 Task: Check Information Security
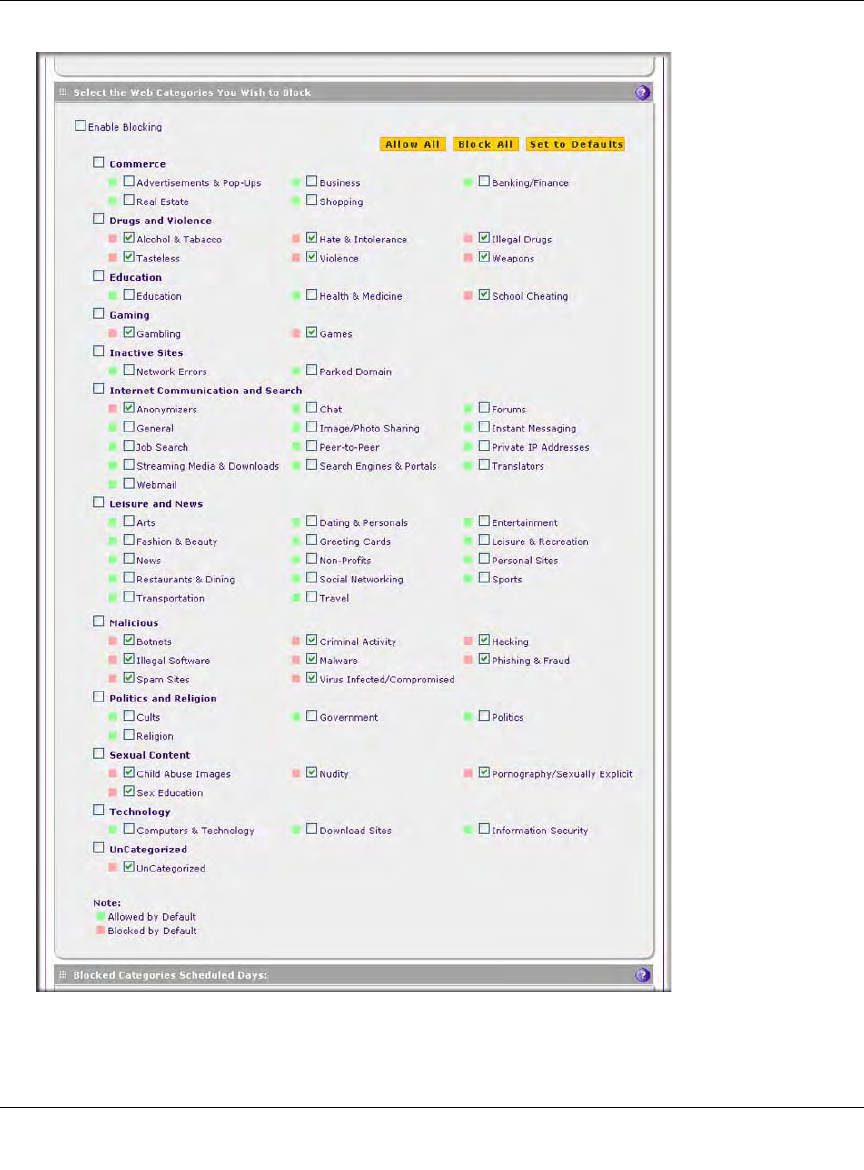coord(484,829)
